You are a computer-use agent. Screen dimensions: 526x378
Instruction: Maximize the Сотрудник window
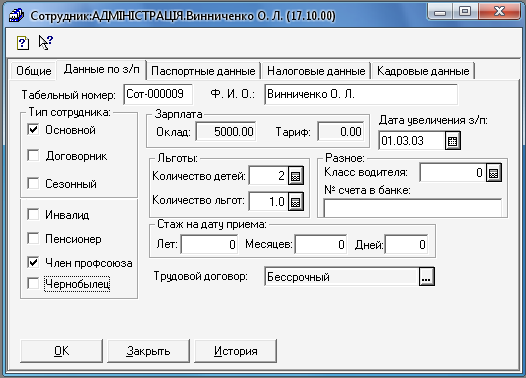(x=465, y=12)
